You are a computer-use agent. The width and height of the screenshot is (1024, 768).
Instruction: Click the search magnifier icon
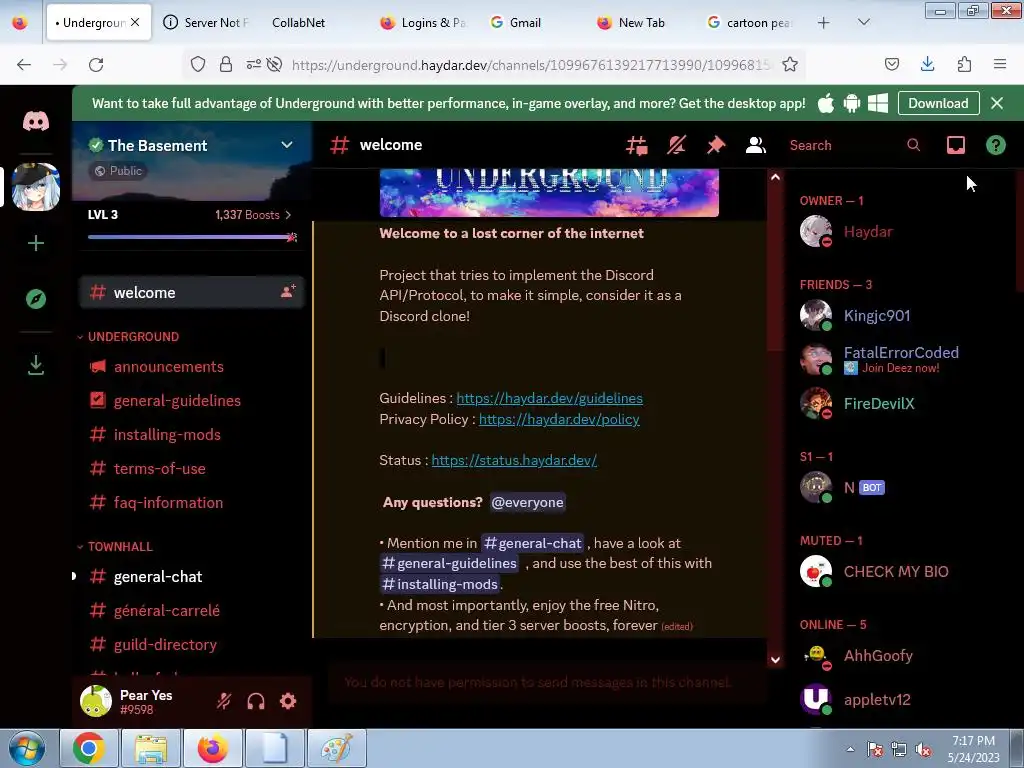click(914, 145)
